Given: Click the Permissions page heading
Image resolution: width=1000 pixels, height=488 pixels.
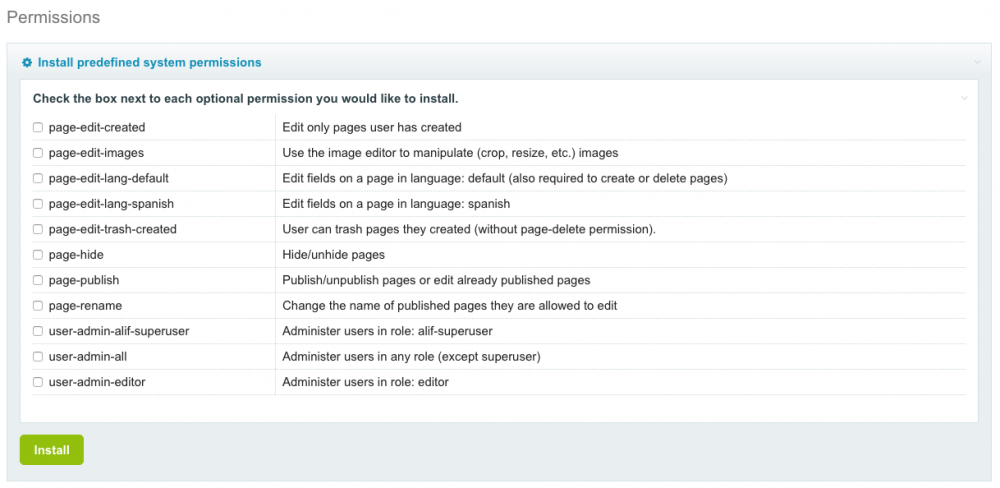Looking at the screenshot, I should (54, 17).
